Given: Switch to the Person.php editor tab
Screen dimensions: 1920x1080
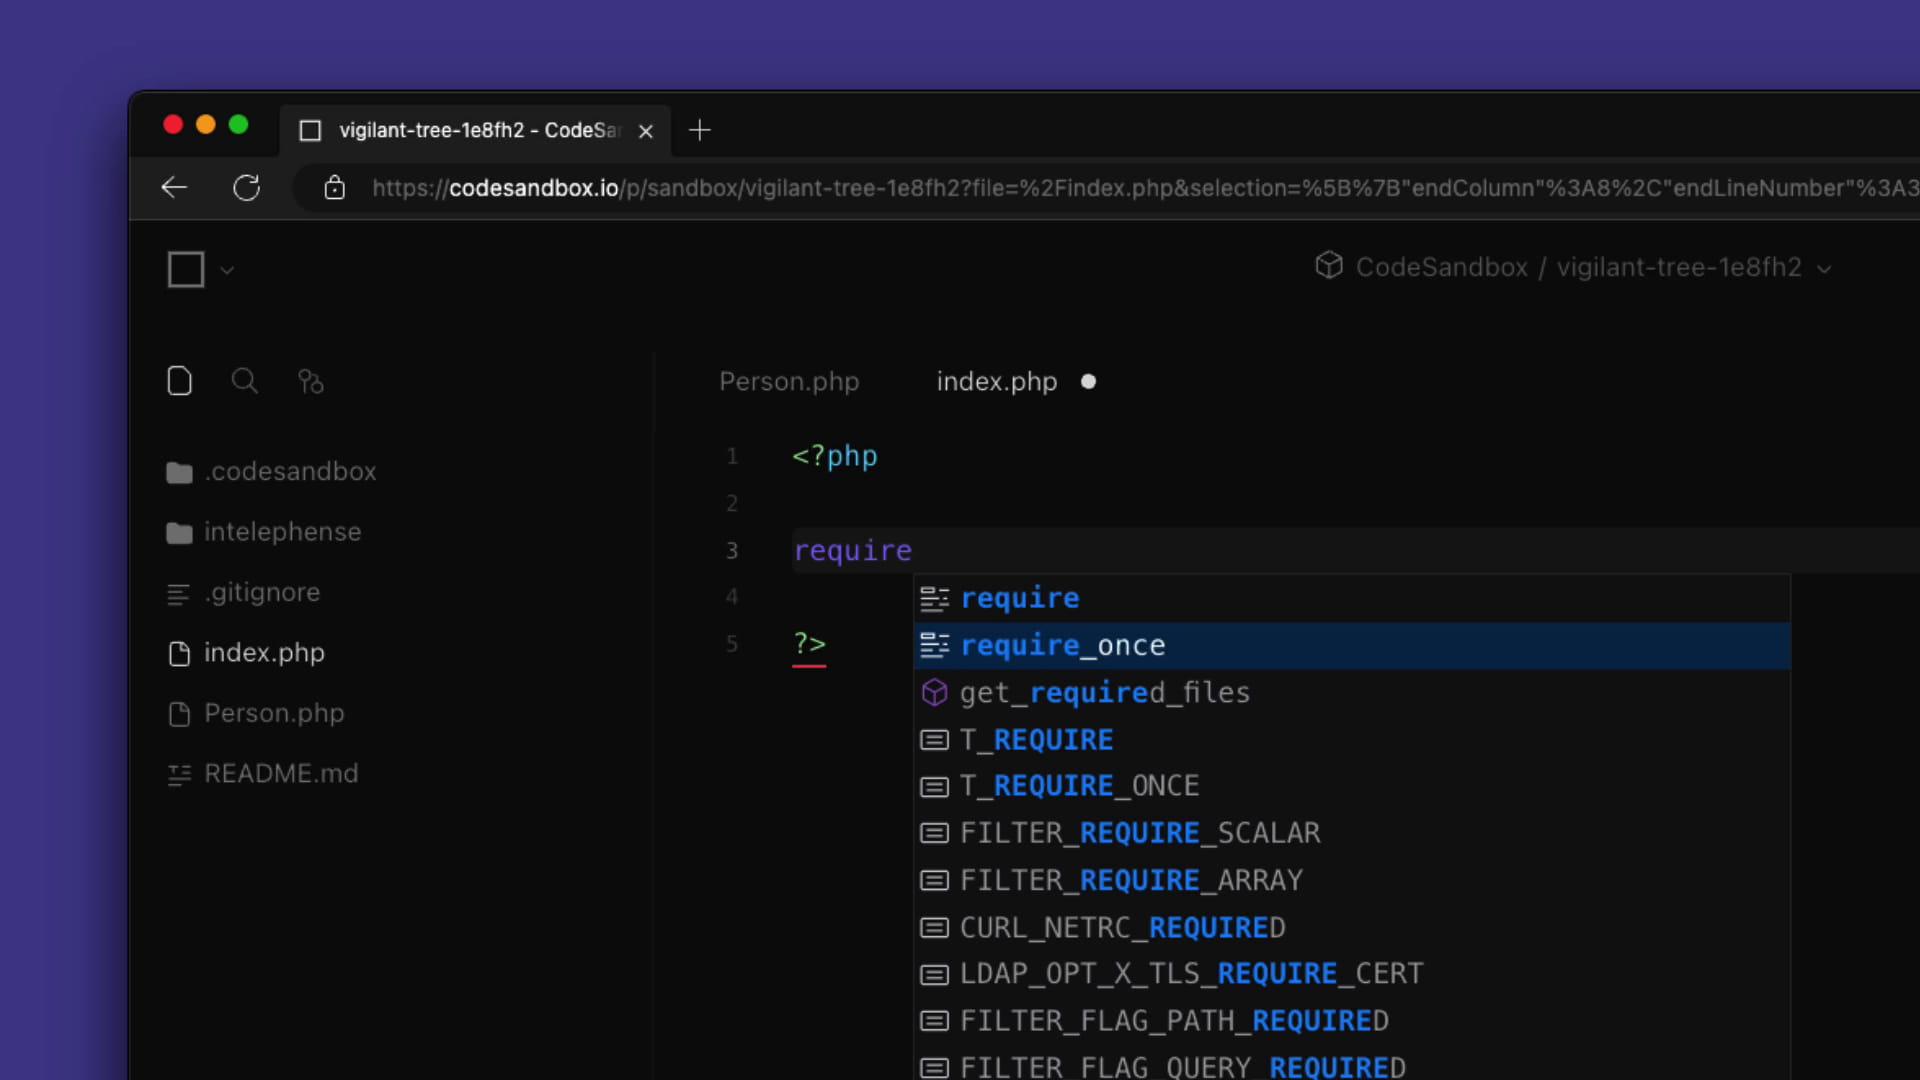Looking at the screenshot, I should (x=789, y=381).
